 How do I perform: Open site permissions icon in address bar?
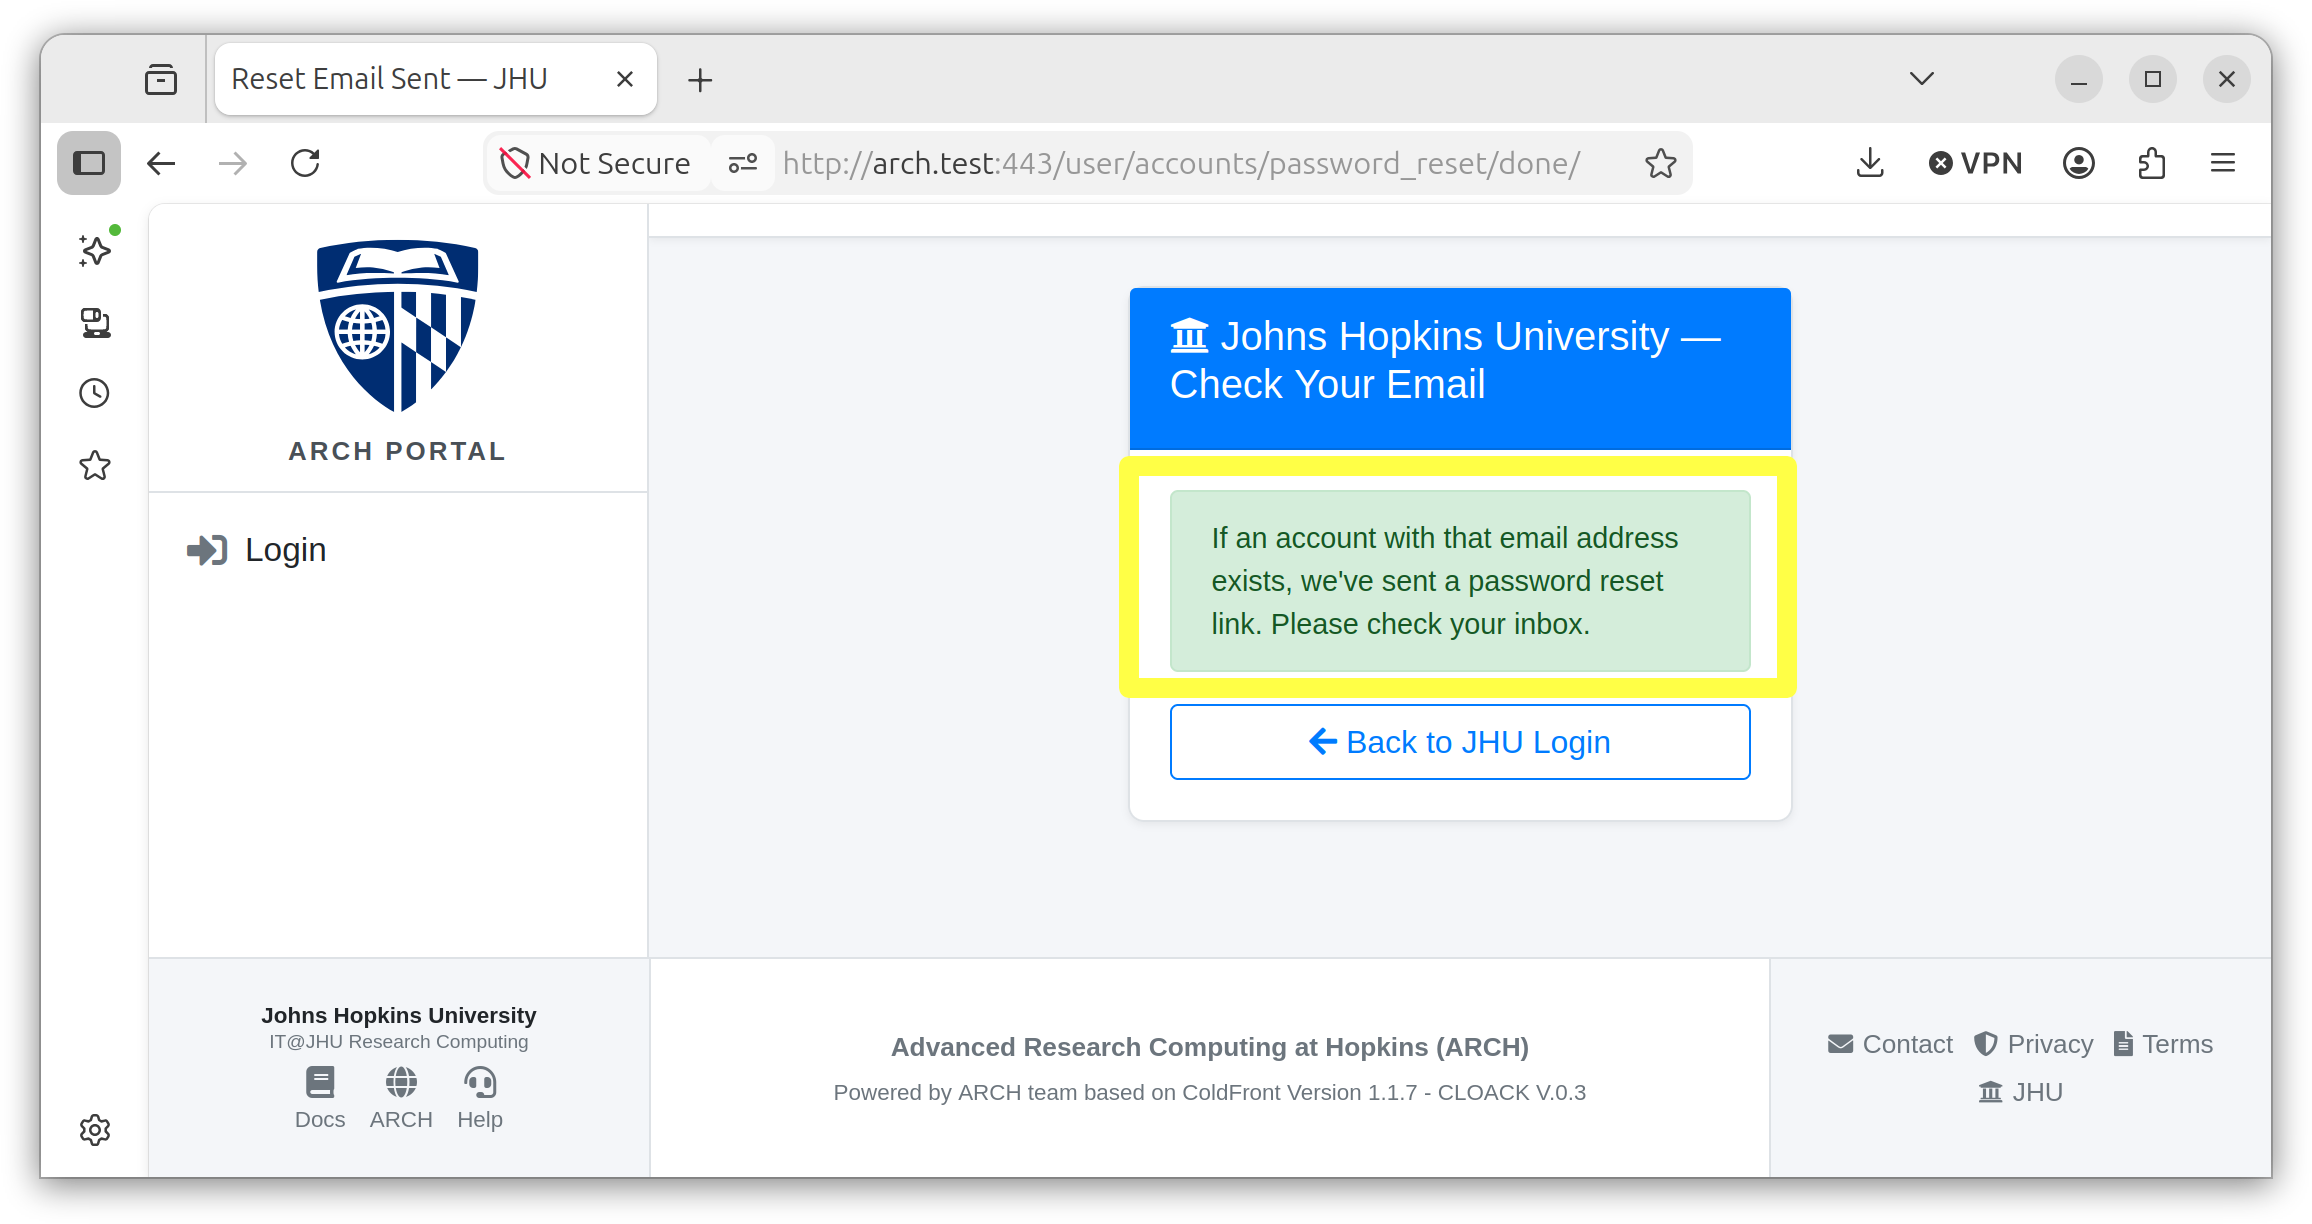pos(743,163)
